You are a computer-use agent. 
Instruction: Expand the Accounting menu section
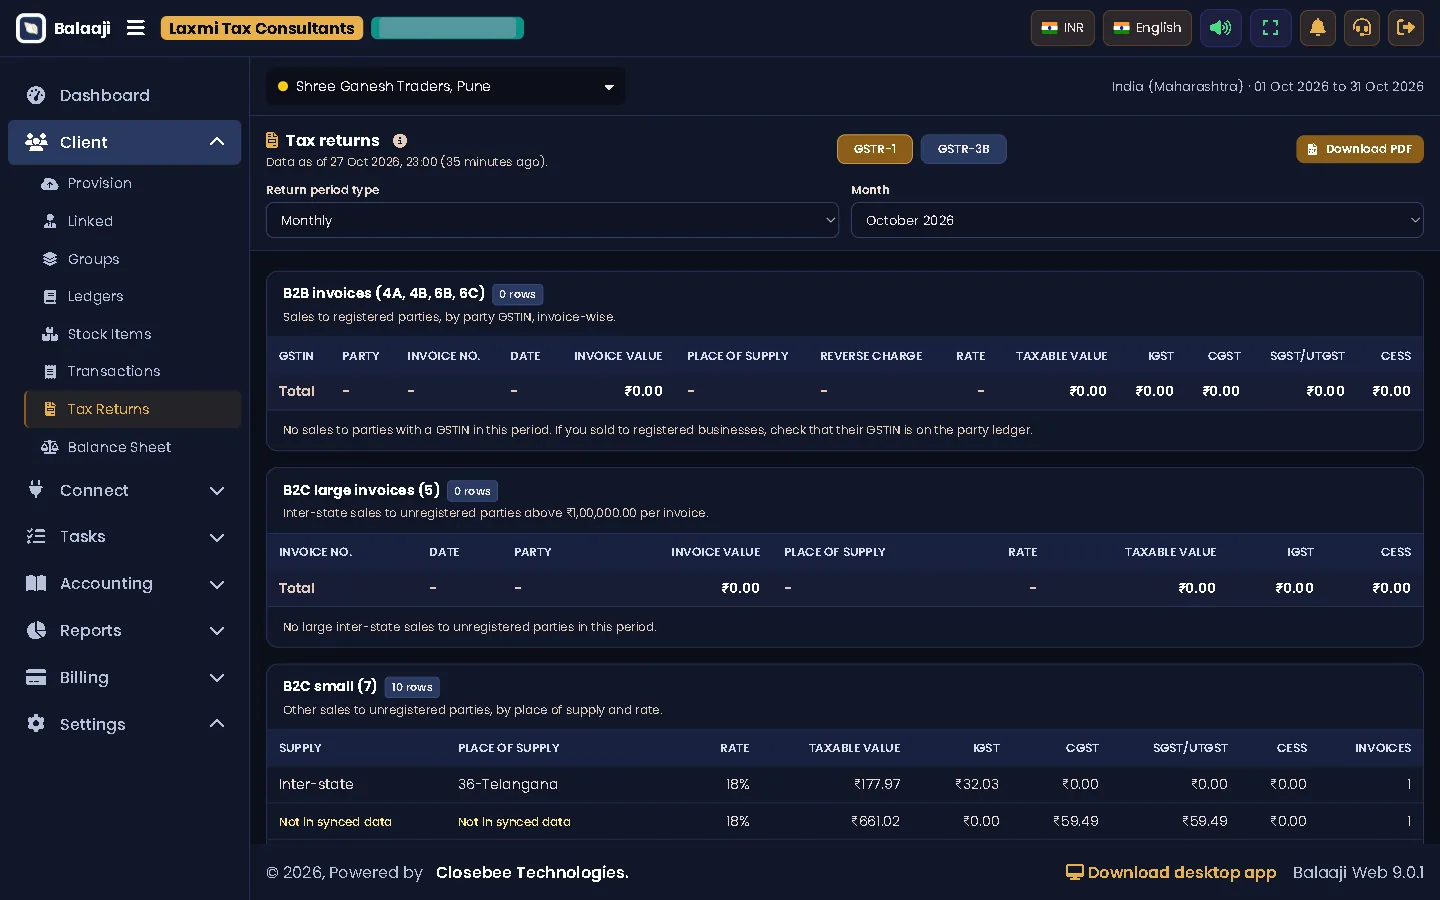point(124,584)
